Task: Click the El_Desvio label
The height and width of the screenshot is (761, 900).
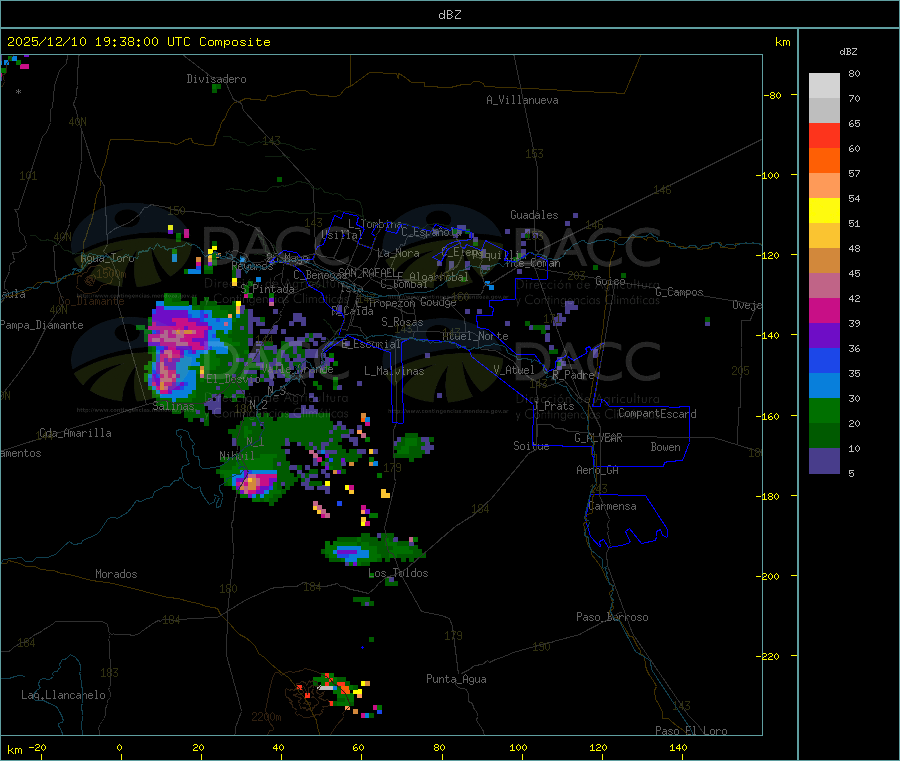Action: click(233, 379)
